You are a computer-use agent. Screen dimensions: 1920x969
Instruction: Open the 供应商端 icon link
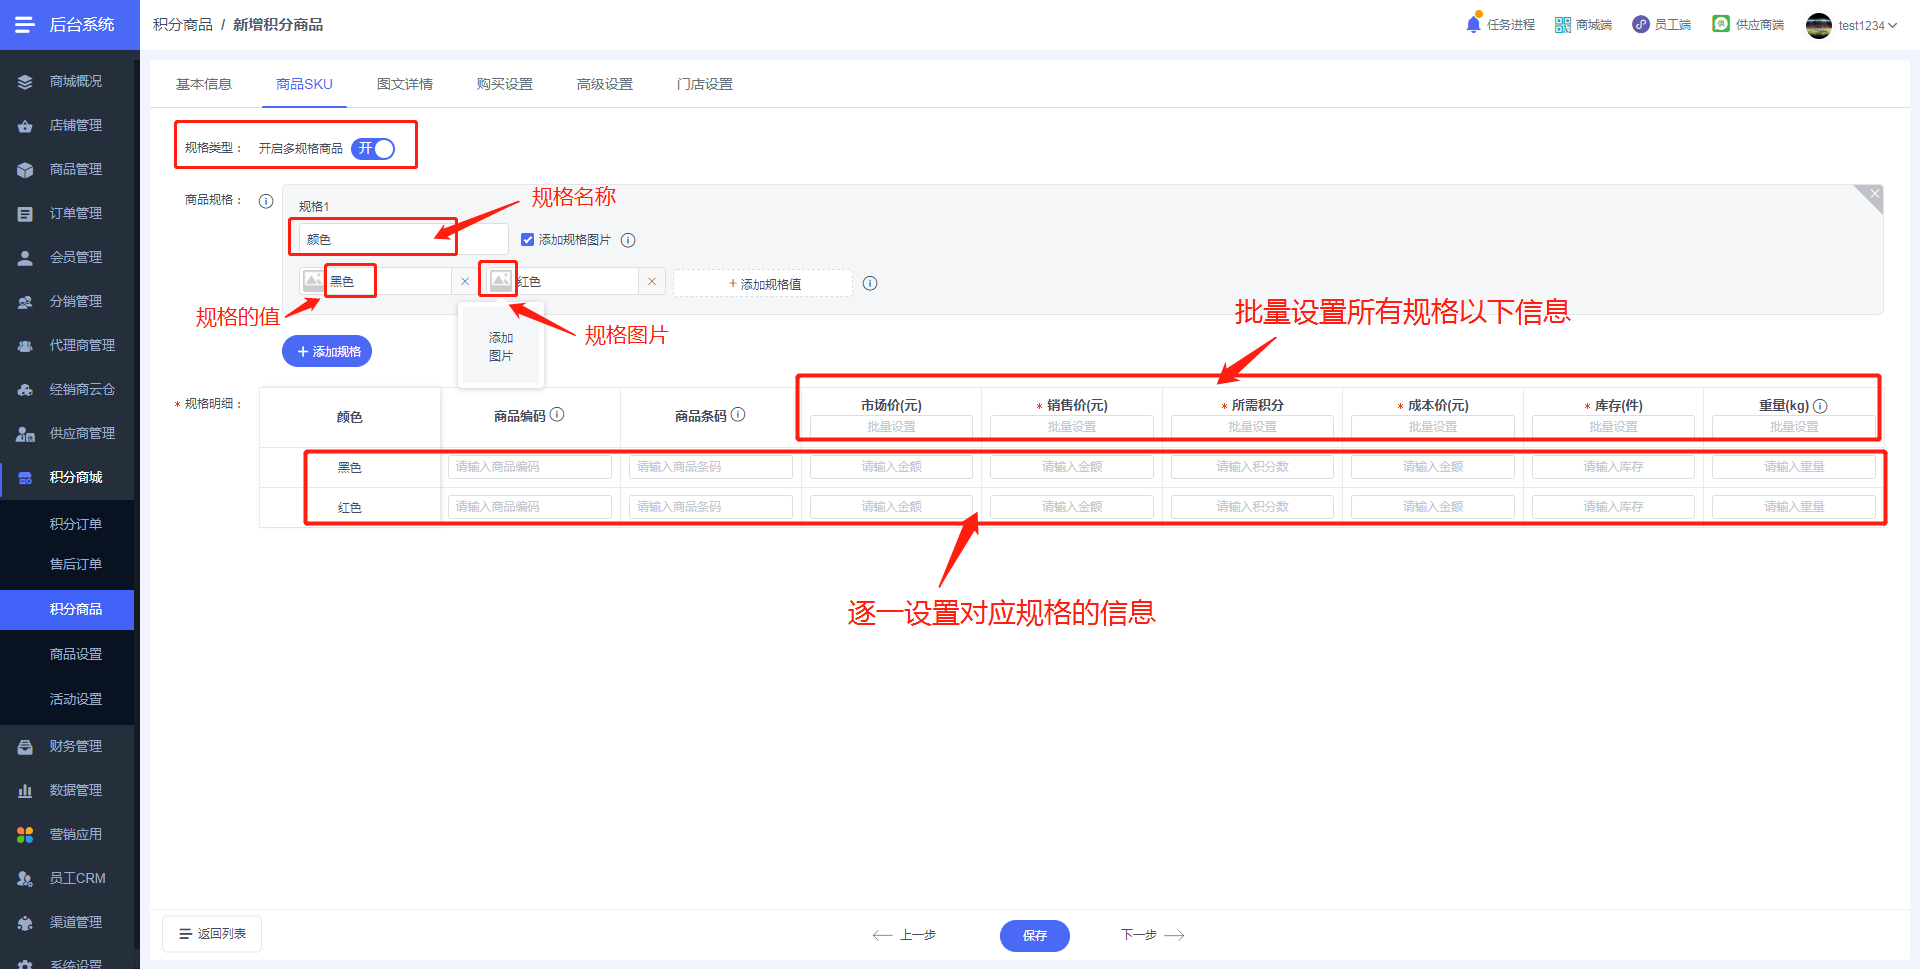[x=1721, y=24]
